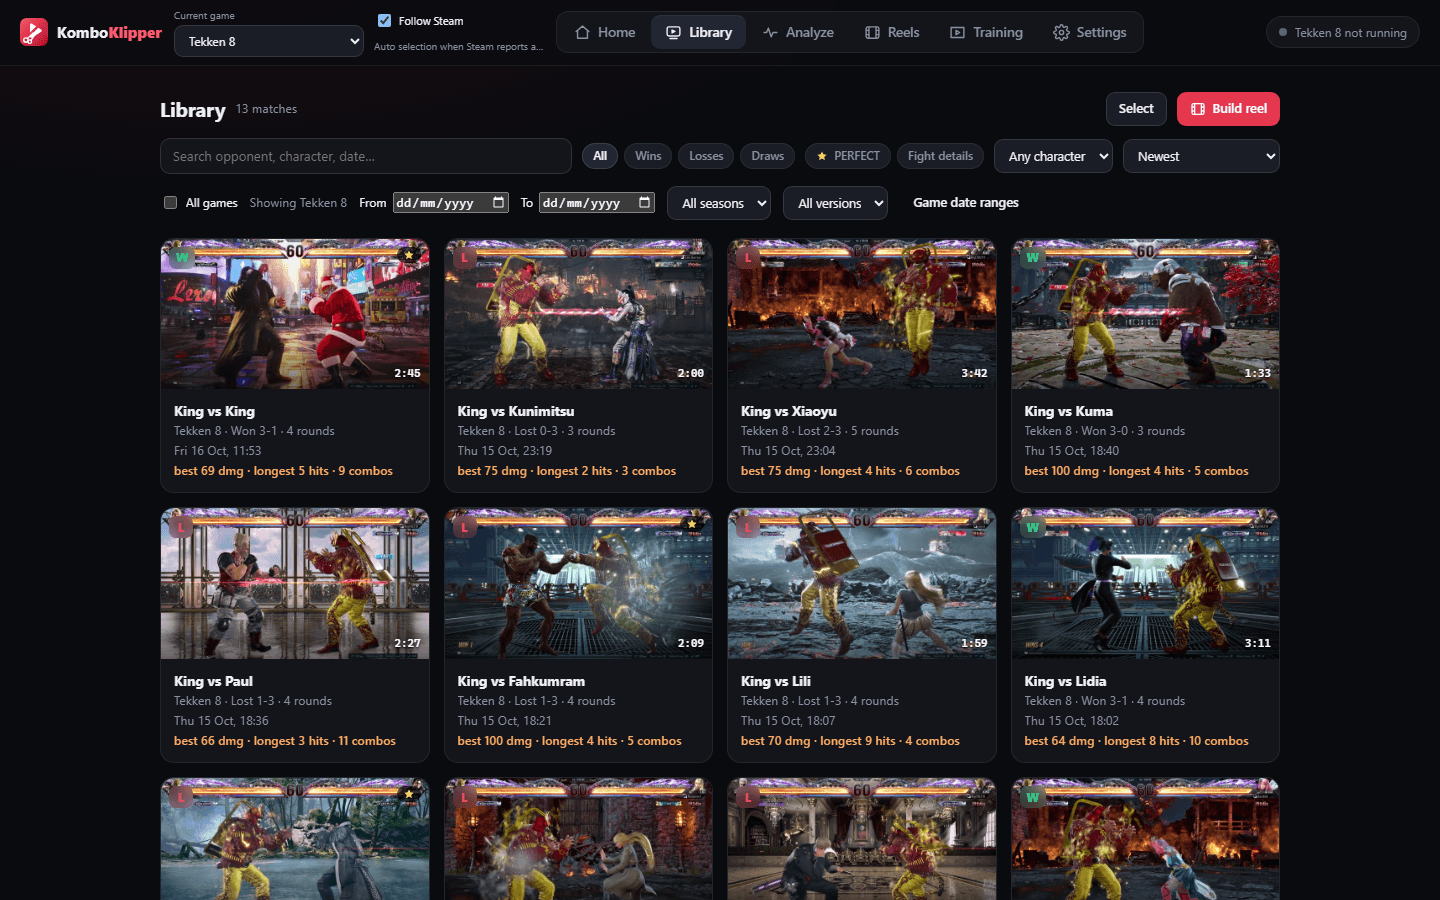1440x900 pixels.
Task: Click the L badge on King vs Kunimitsu
Action: pos(465,257)
